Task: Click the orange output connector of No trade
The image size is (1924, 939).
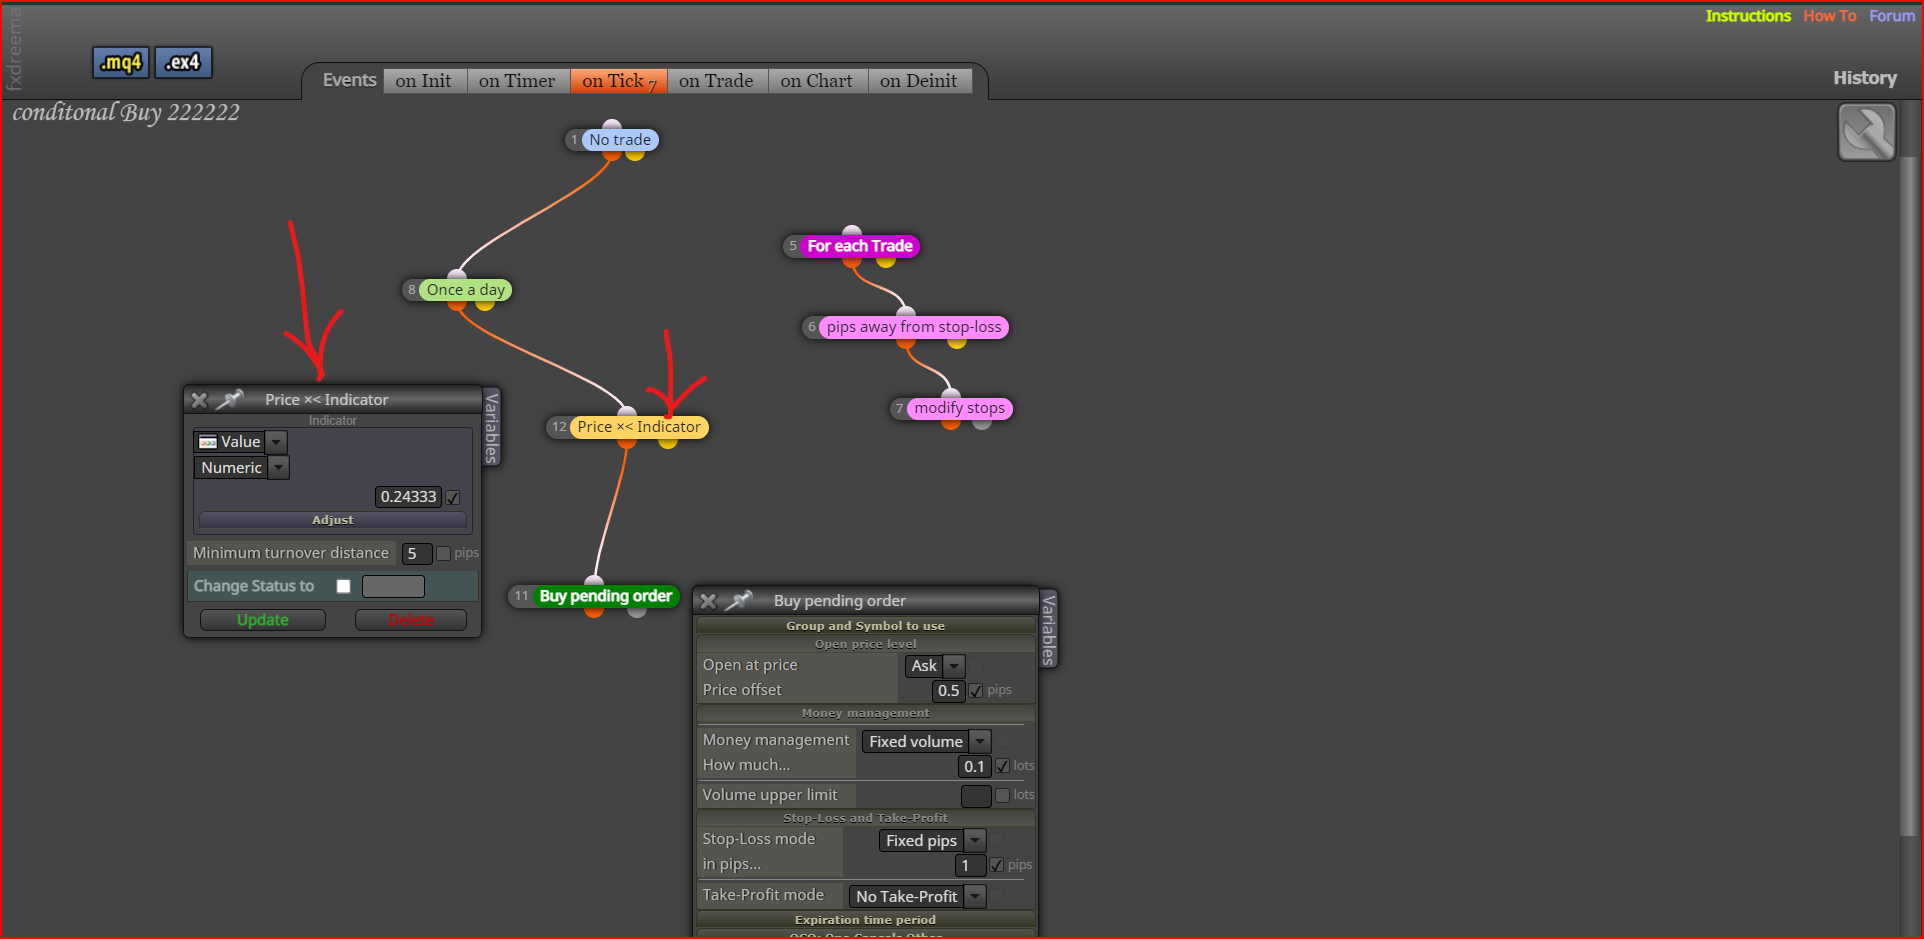Action: [612, 154]
